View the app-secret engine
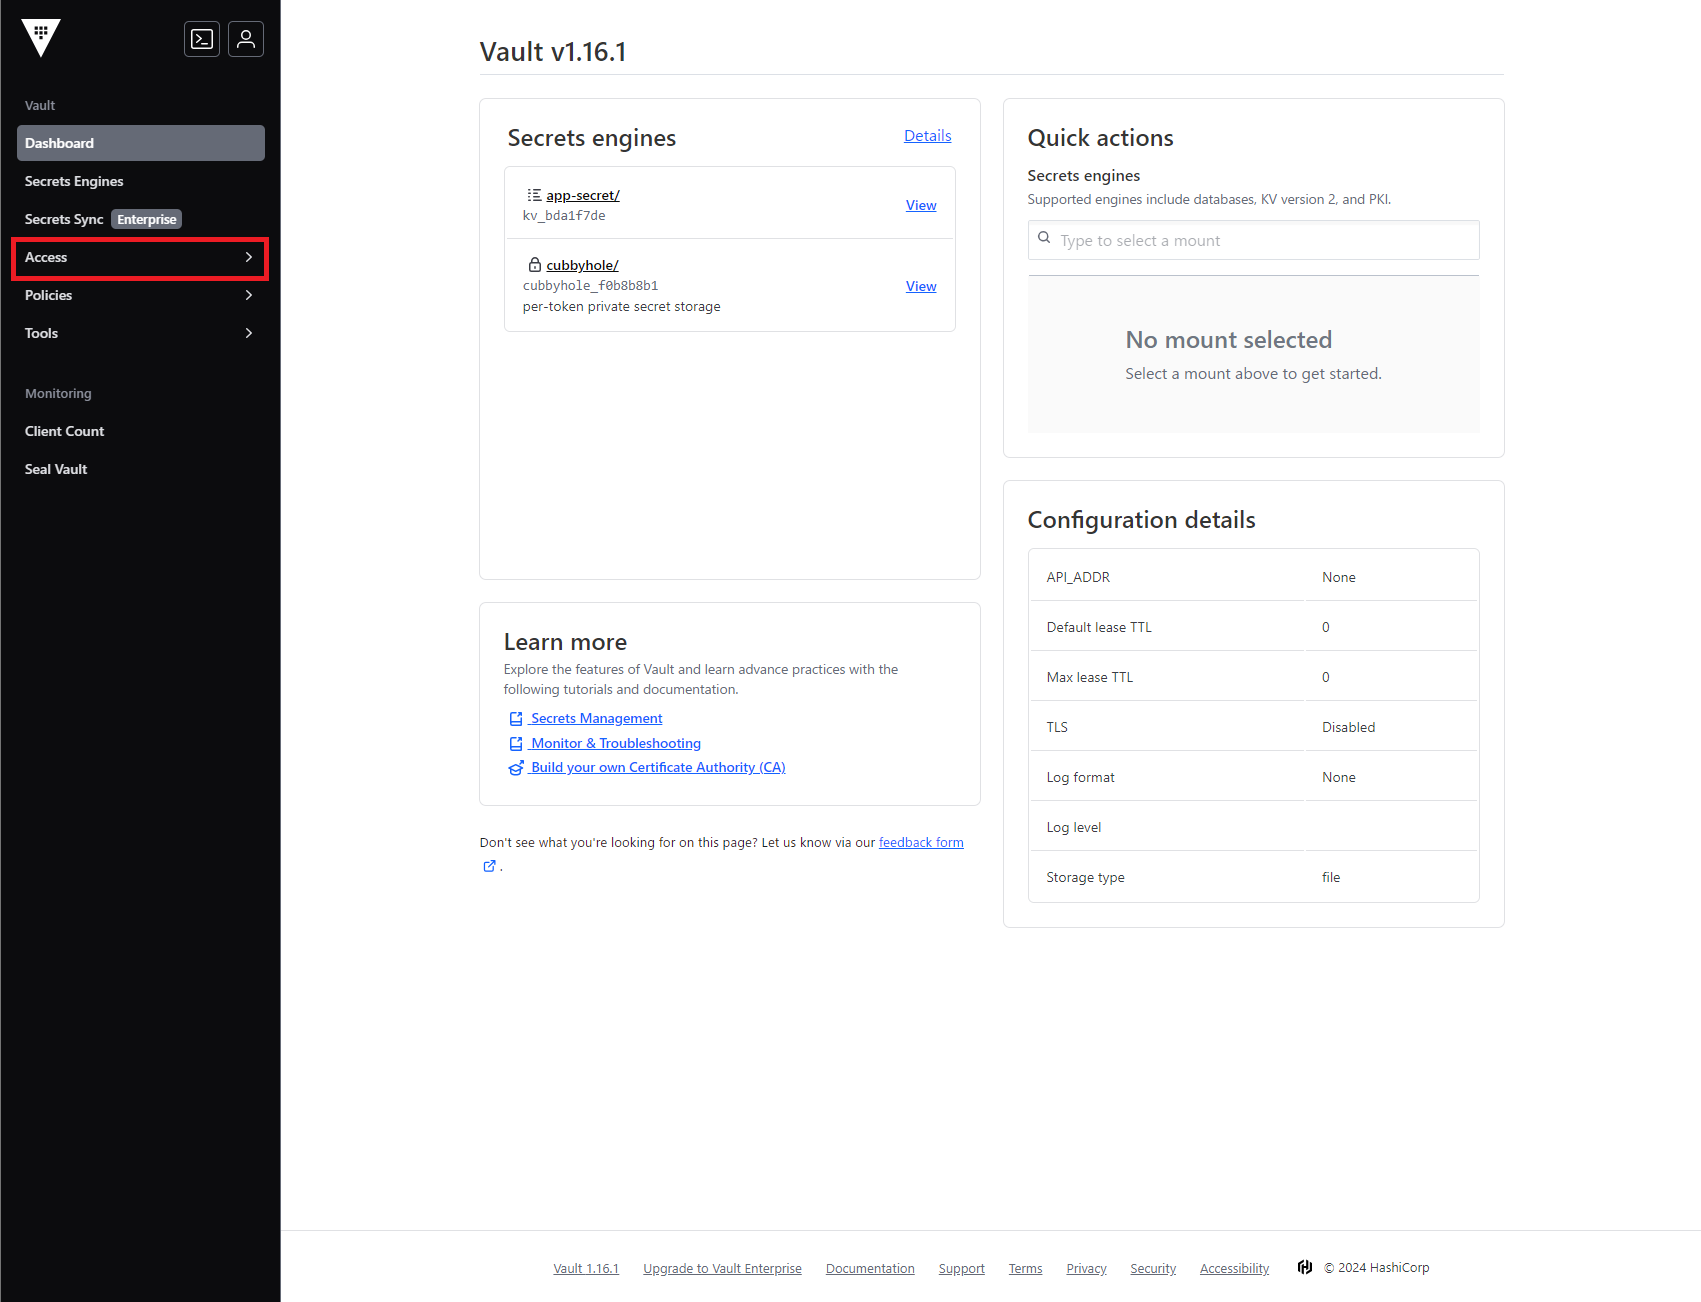Screen dimensions: 1701x1302 click(921, 205)
